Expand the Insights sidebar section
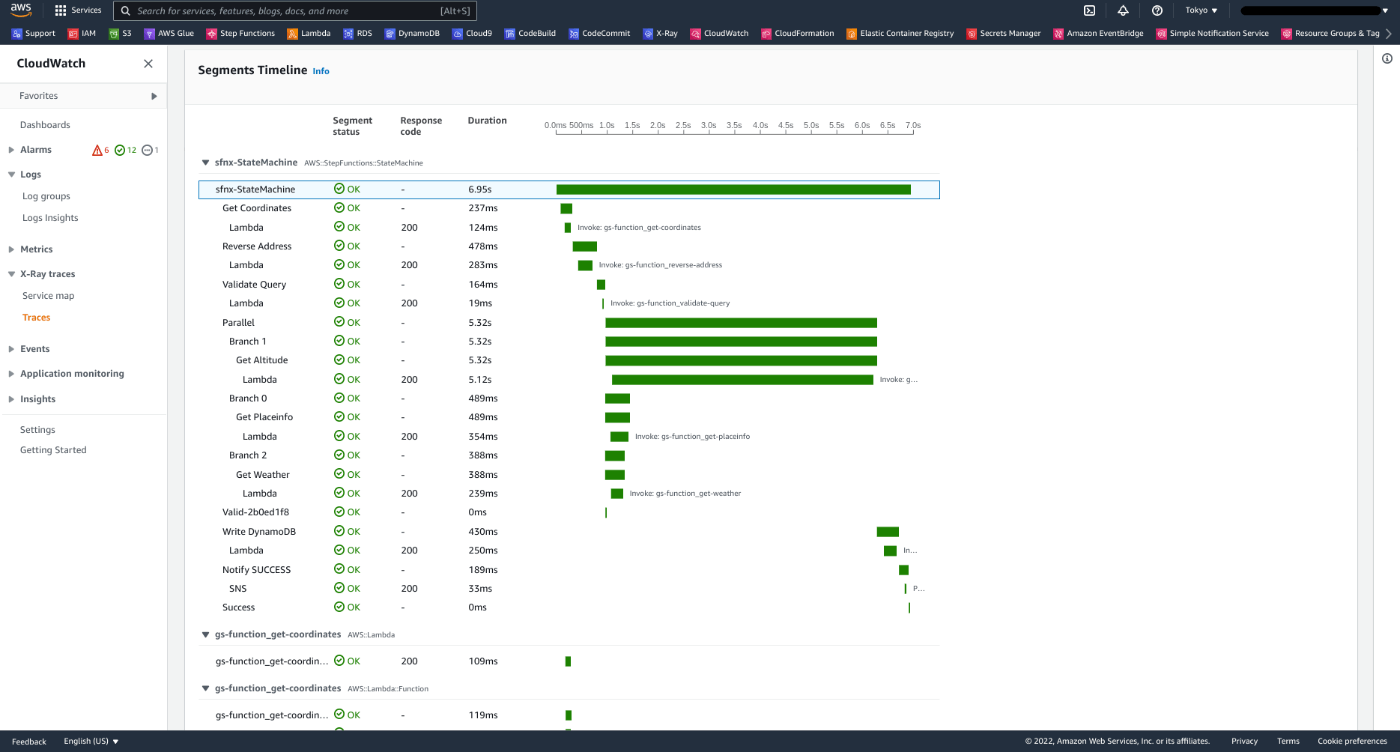Screen dimensions: 1400x752 [11, 399]
